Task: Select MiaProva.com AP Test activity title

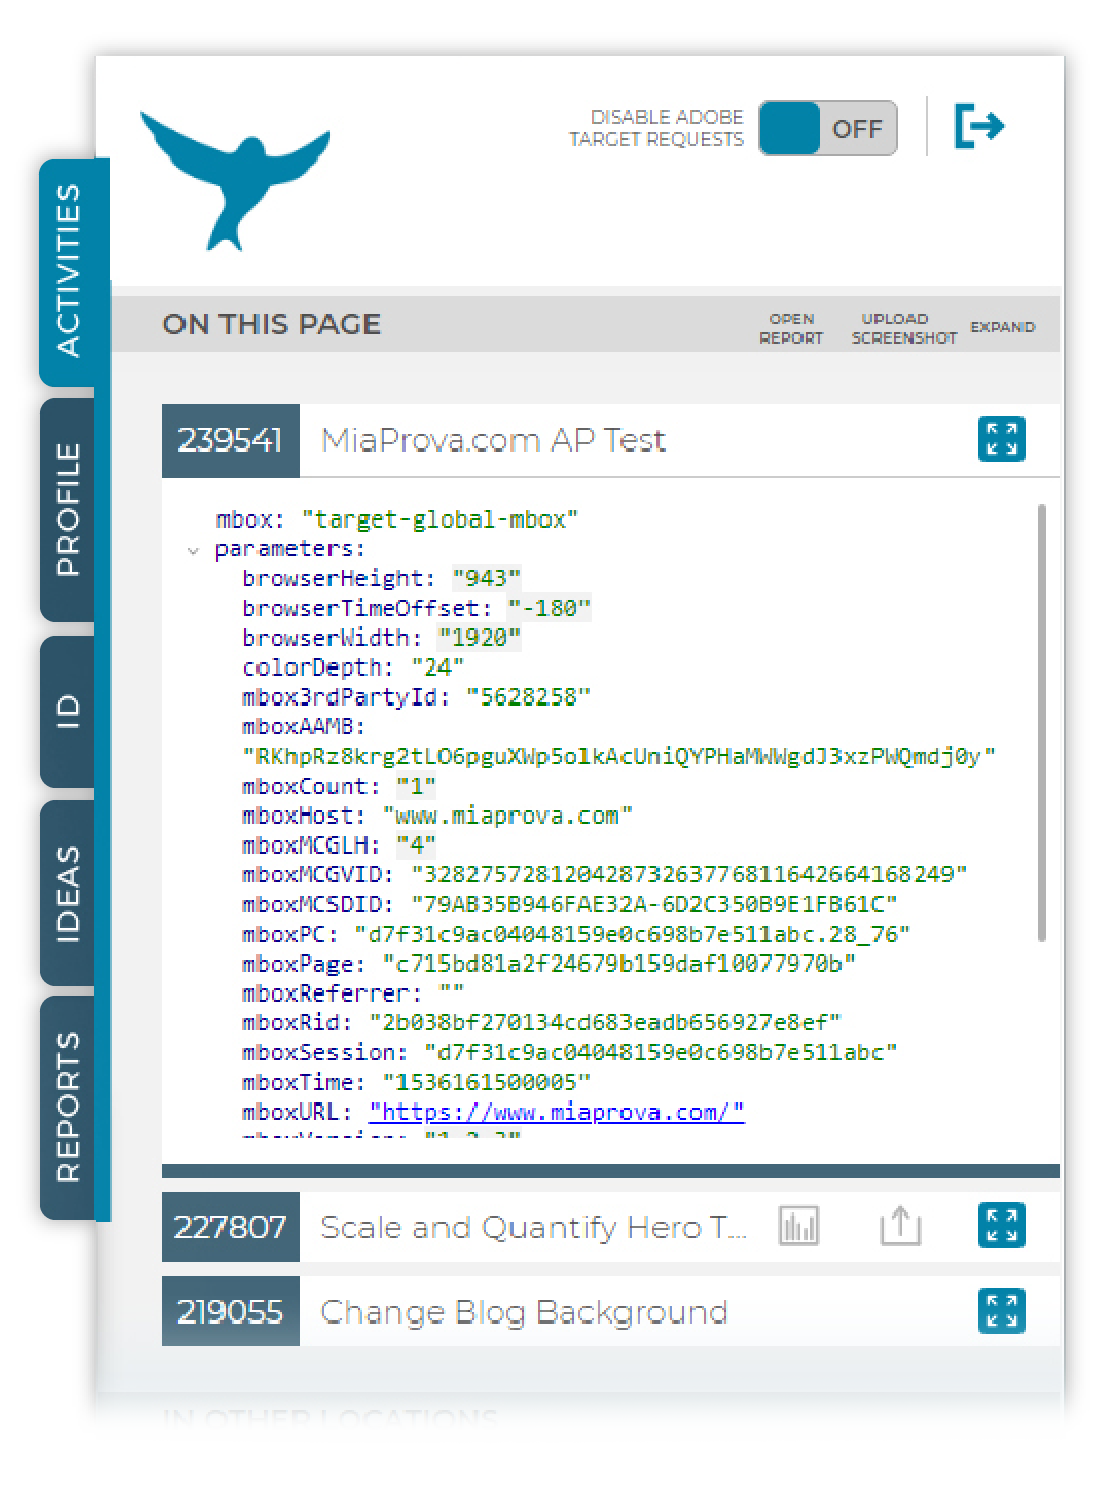Action: 493,440
